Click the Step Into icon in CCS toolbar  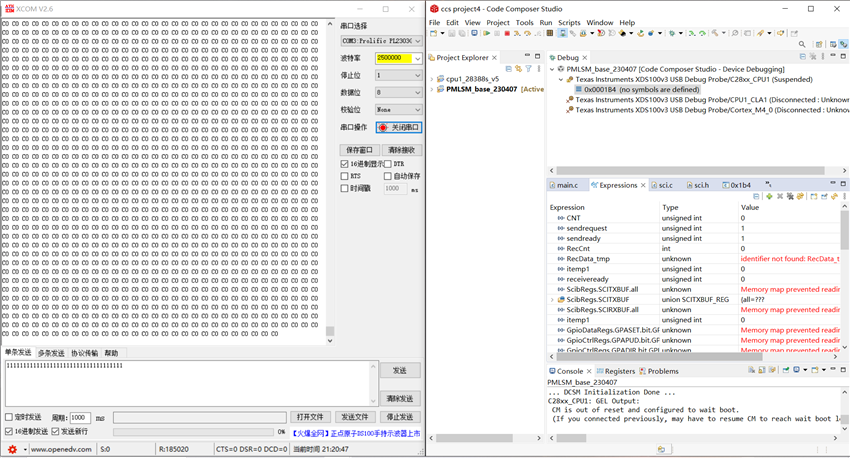(517, 33)
